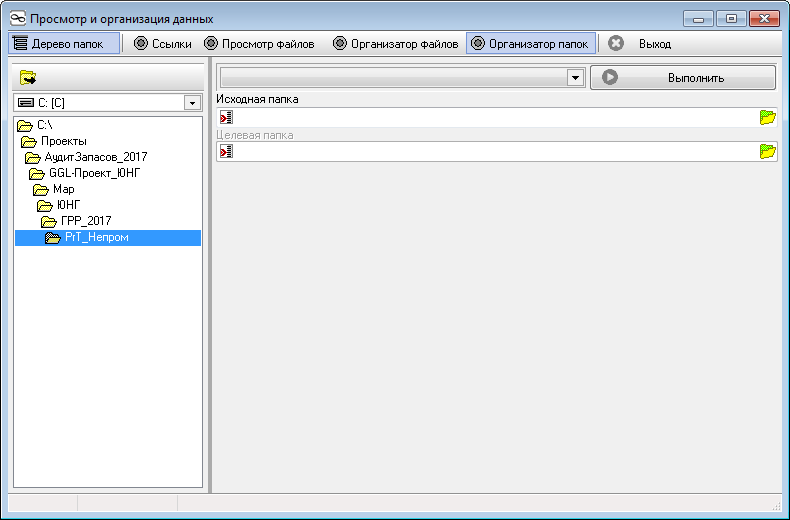Click the folder icon next to C:\
The image size is (790, 520).
(25, 125)
